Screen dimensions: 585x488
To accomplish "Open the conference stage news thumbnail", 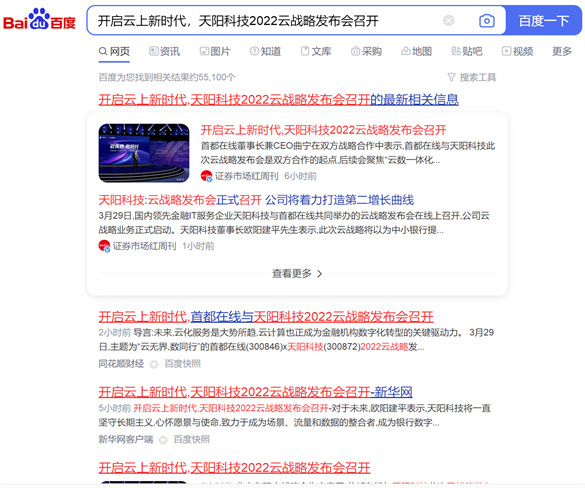I will click(x=144, y=153).
